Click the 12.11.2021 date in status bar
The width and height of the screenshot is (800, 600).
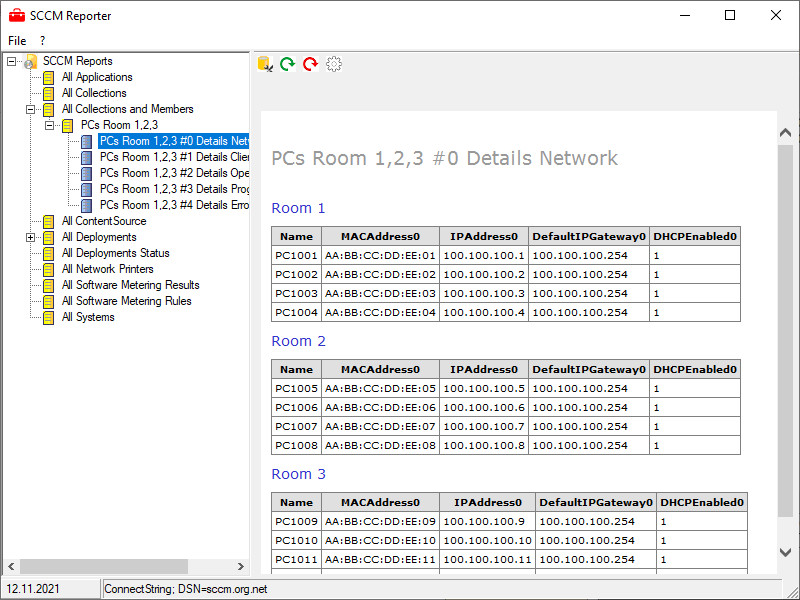tap(33, 589)
